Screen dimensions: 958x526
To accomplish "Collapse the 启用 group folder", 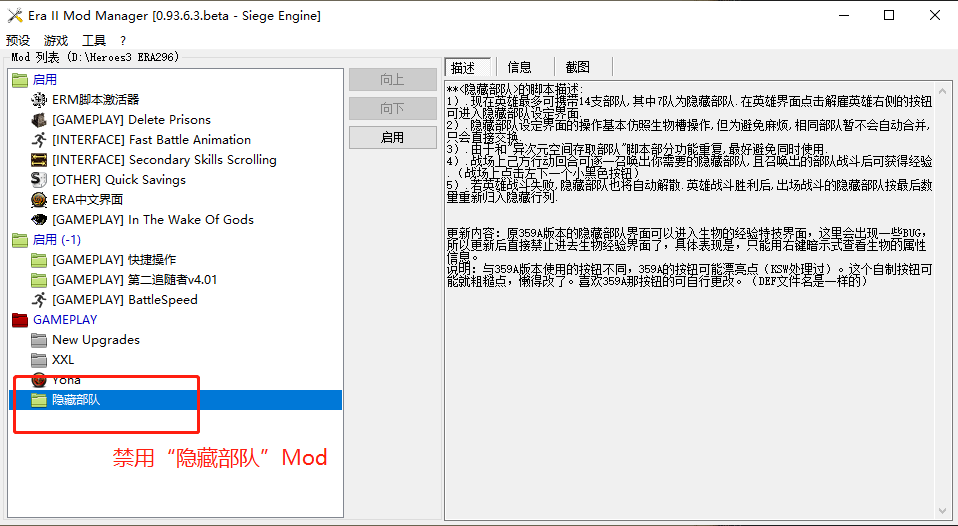I will pyautogui.click(x=20, y=80).
